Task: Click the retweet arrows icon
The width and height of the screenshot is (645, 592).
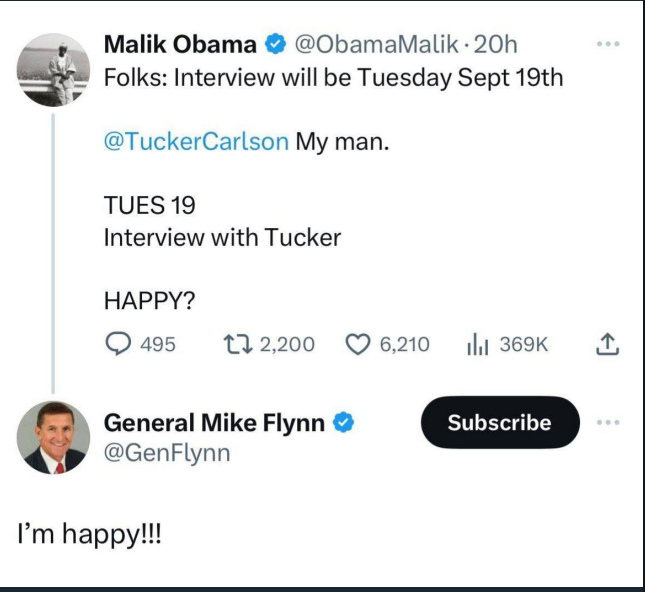Action: click(236, 344)
